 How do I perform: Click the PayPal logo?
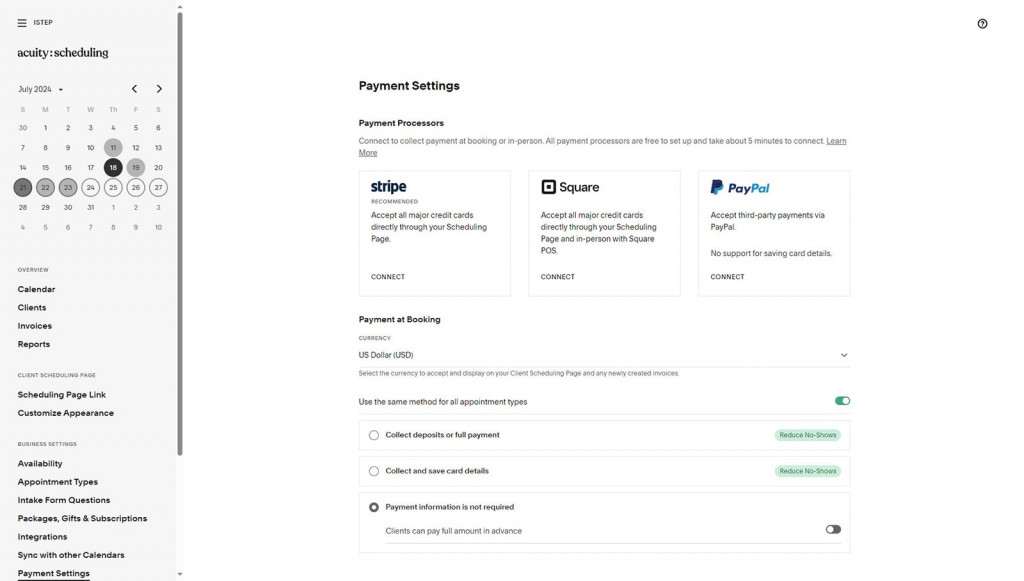tap(740, 187)
